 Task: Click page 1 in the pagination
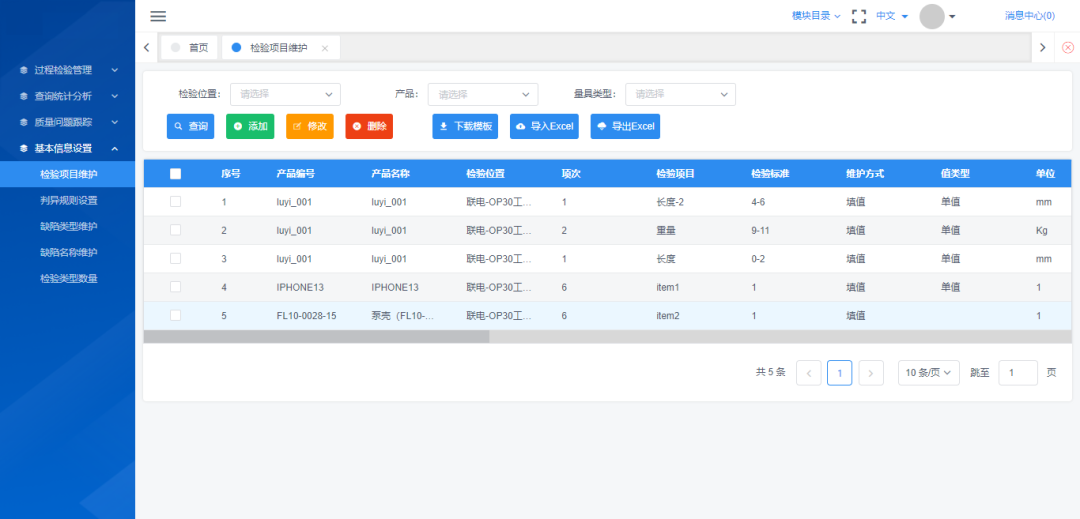point(840,373)
